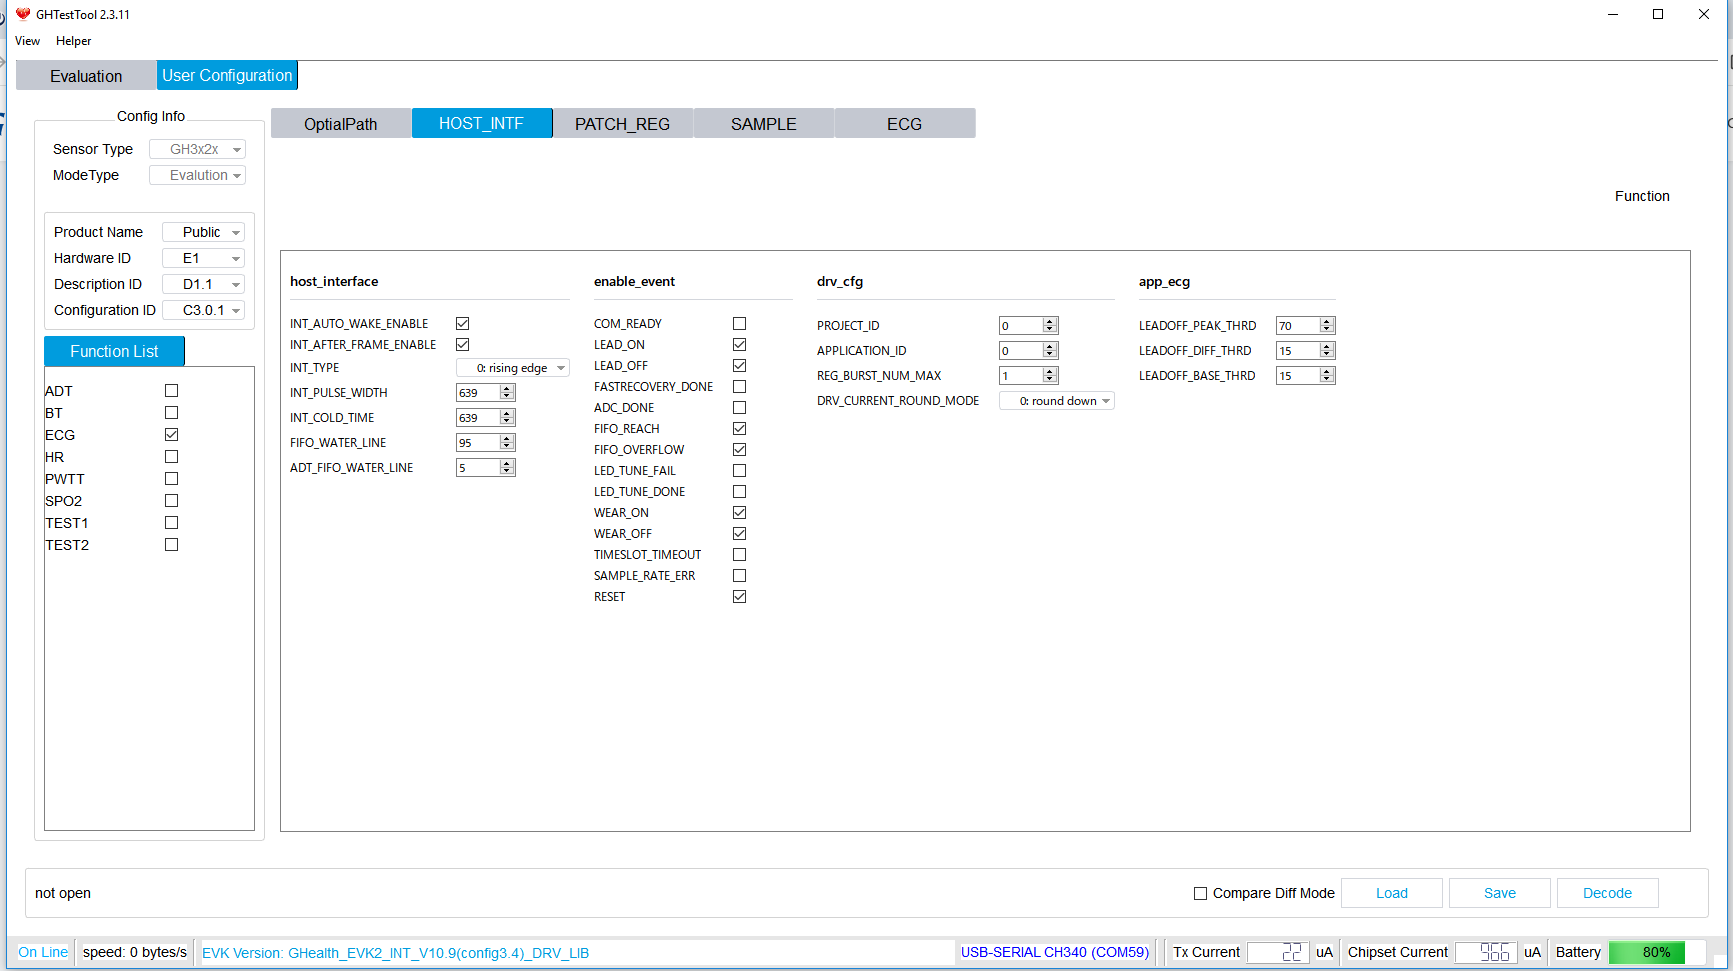The height and width of the screenshot is (971, 1733).
Task: Click the ADT_FIFO_WATER_LINE input field
Action: coord(477,468)
